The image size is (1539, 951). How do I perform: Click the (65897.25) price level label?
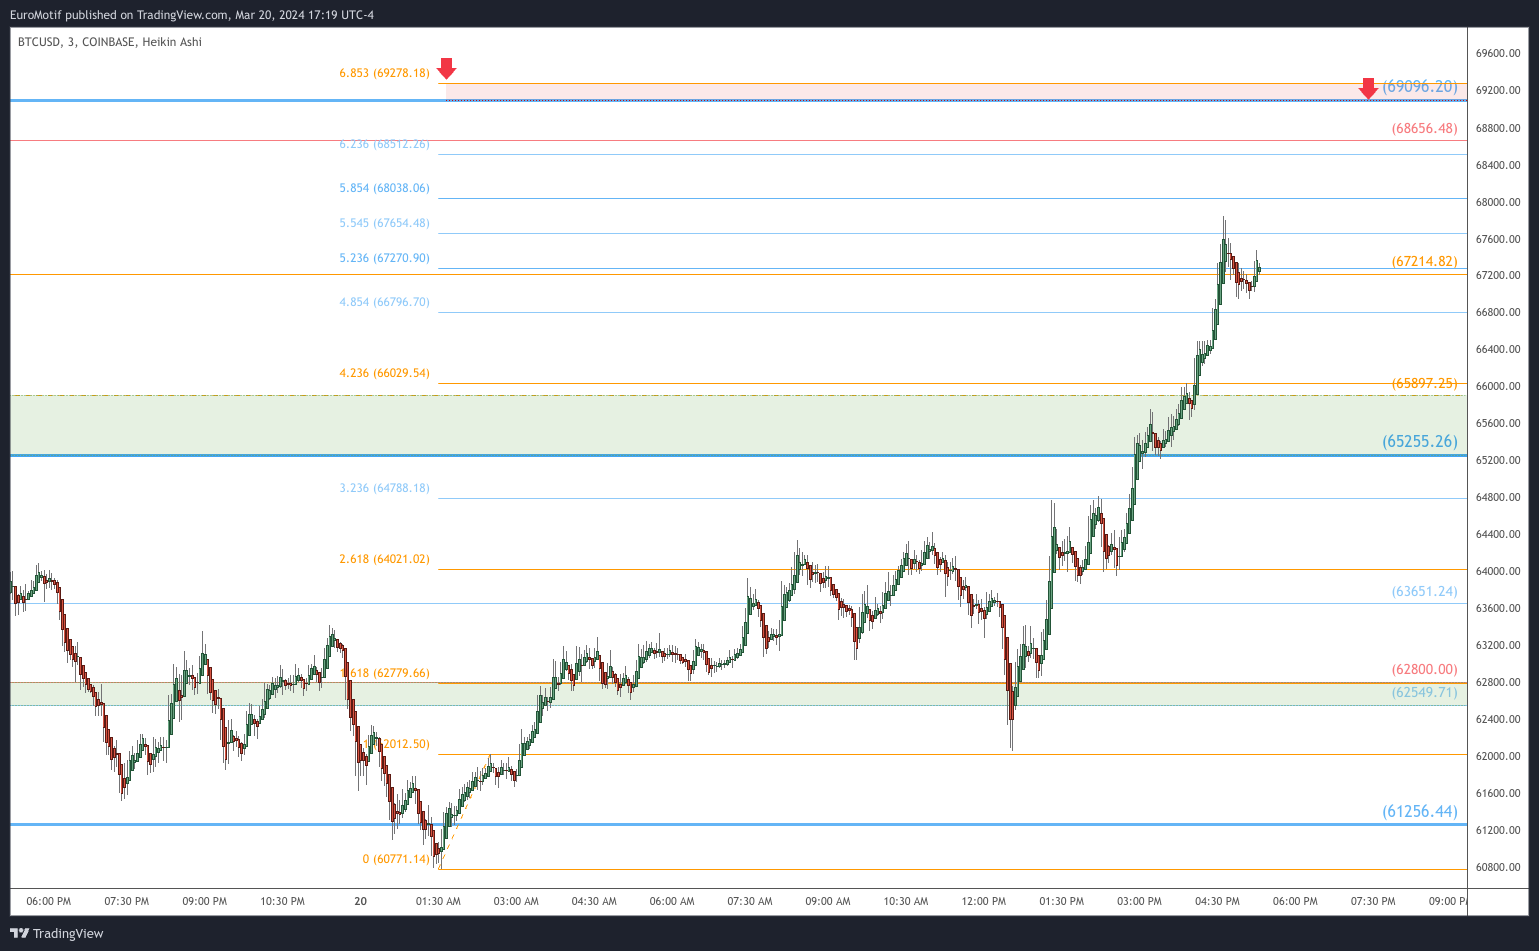pyautogui.click(x=1424, y=383)
